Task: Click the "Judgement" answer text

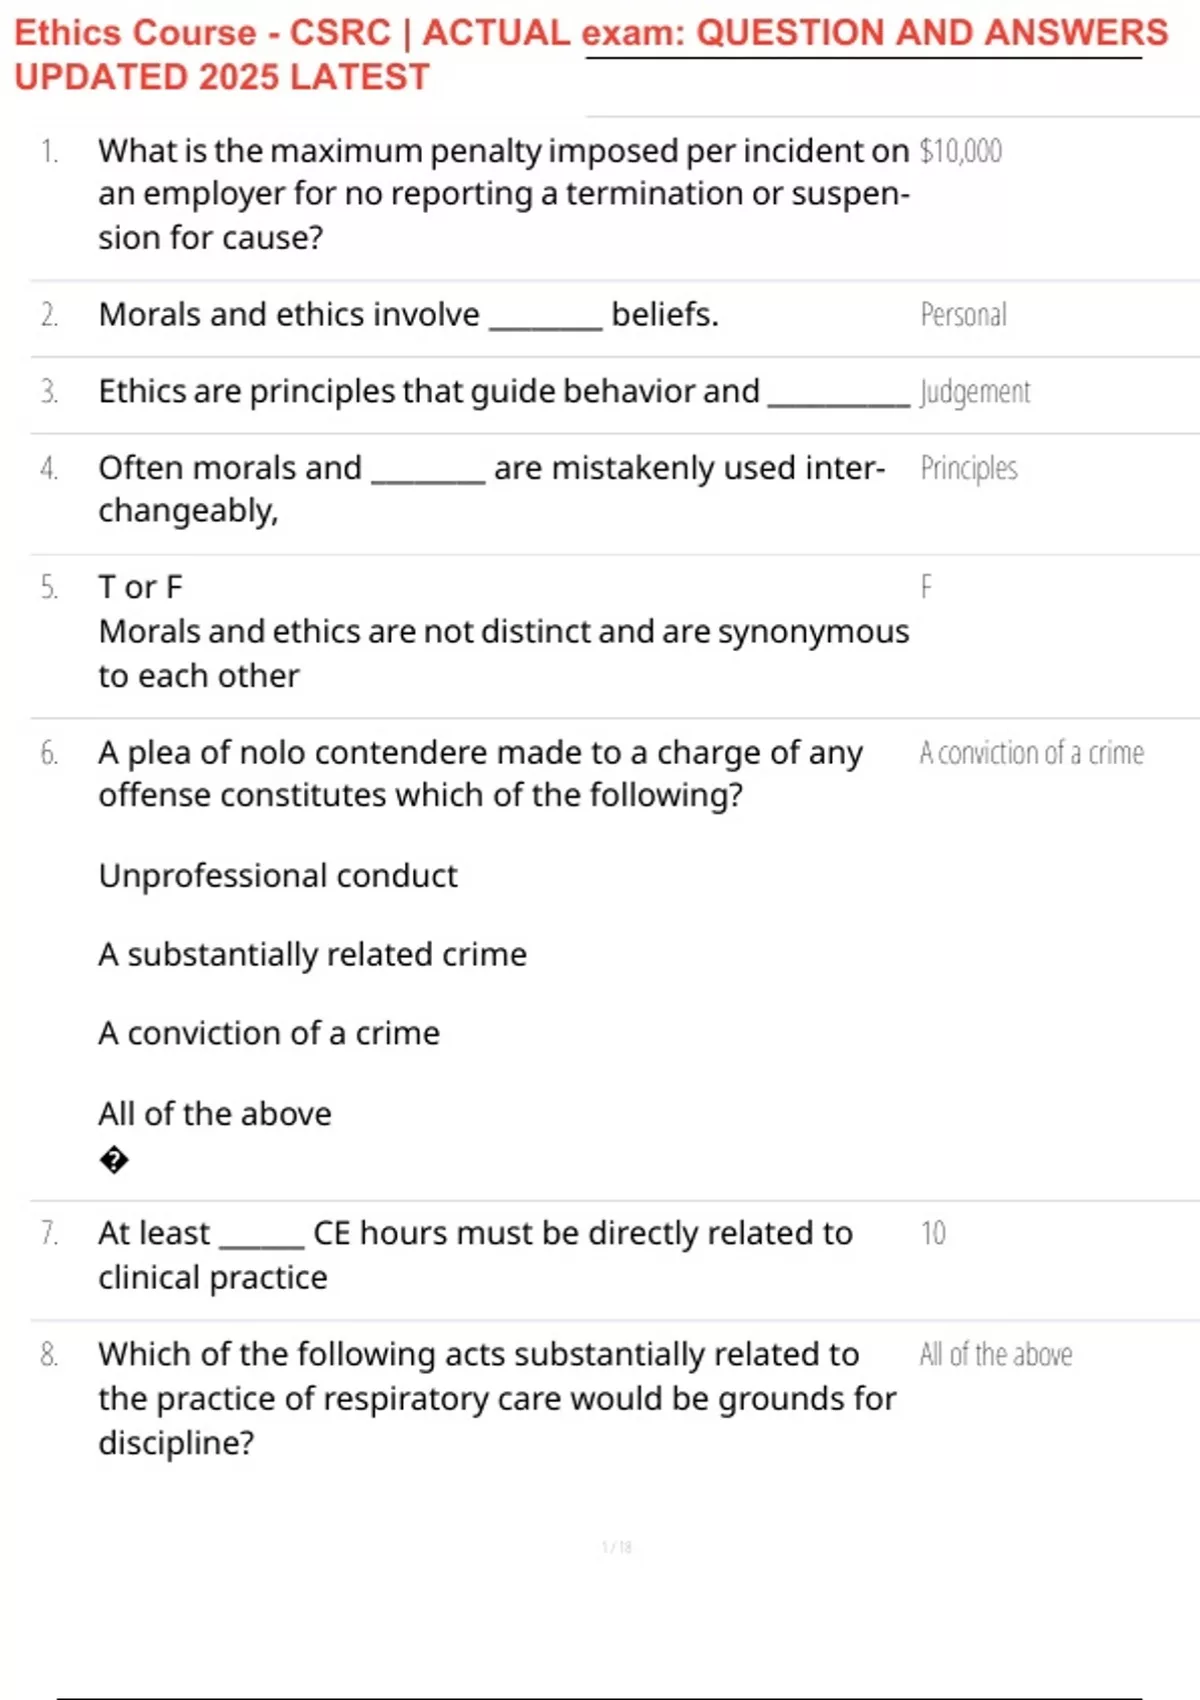Action: pos(974,392)
